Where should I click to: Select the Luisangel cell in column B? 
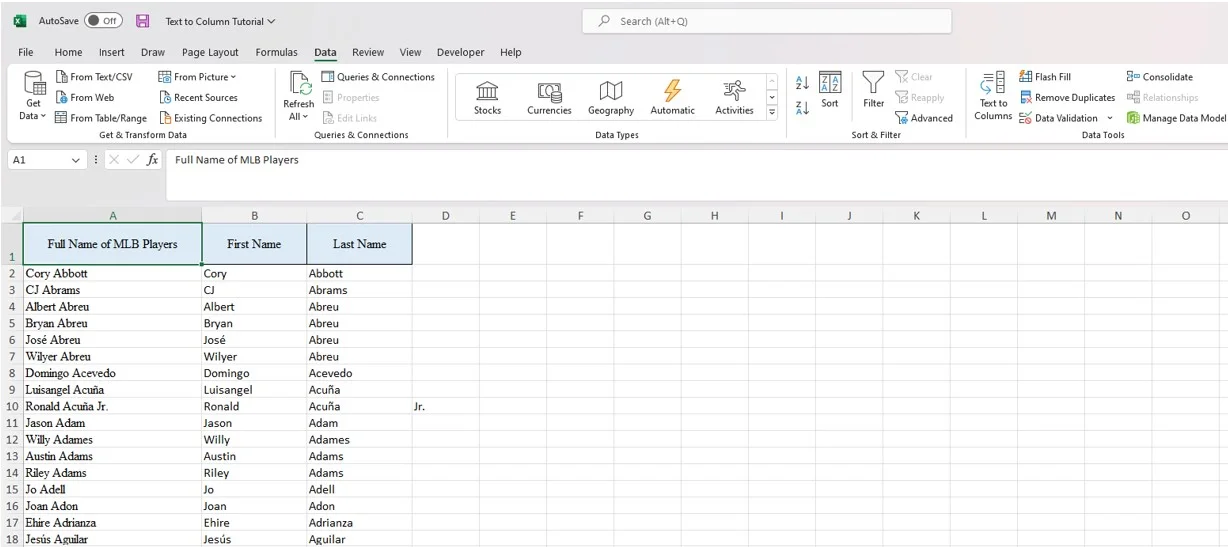(x=254, y=390)
